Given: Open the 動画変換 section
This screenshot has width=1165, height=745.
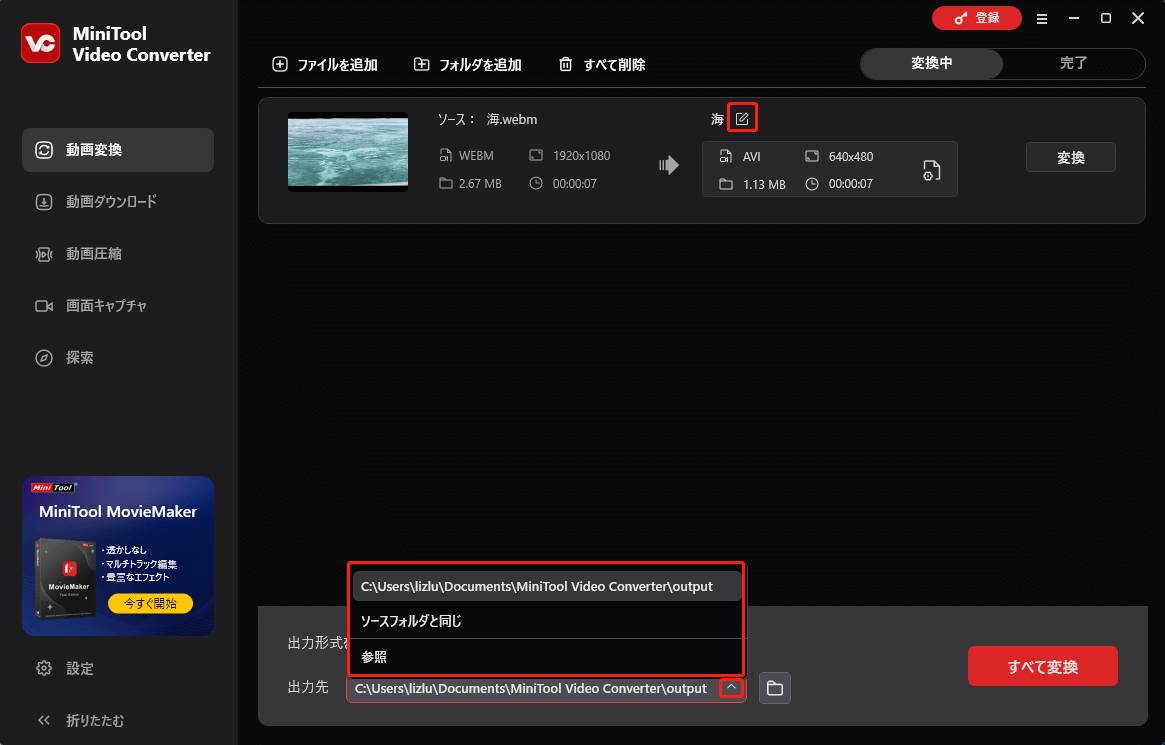Looking at the screenshot, I should [x=118, y=150].
